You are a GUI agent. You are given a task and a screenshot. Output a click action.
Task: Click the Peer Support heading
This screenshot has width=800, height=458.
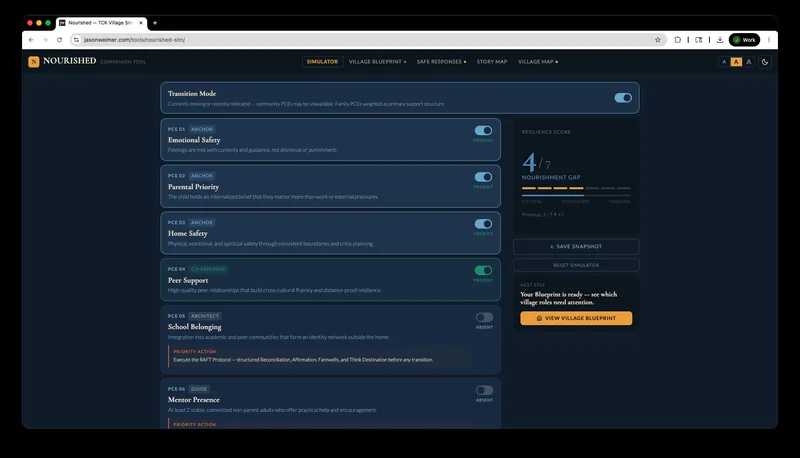(188, 280)
